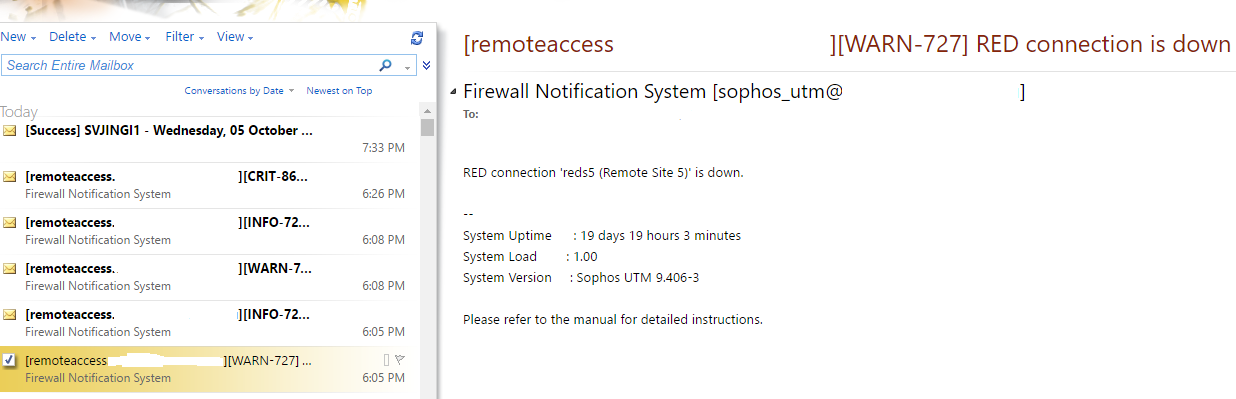Click the category icon on the selected message
The image size is (1236, 399).
(386, 359)
